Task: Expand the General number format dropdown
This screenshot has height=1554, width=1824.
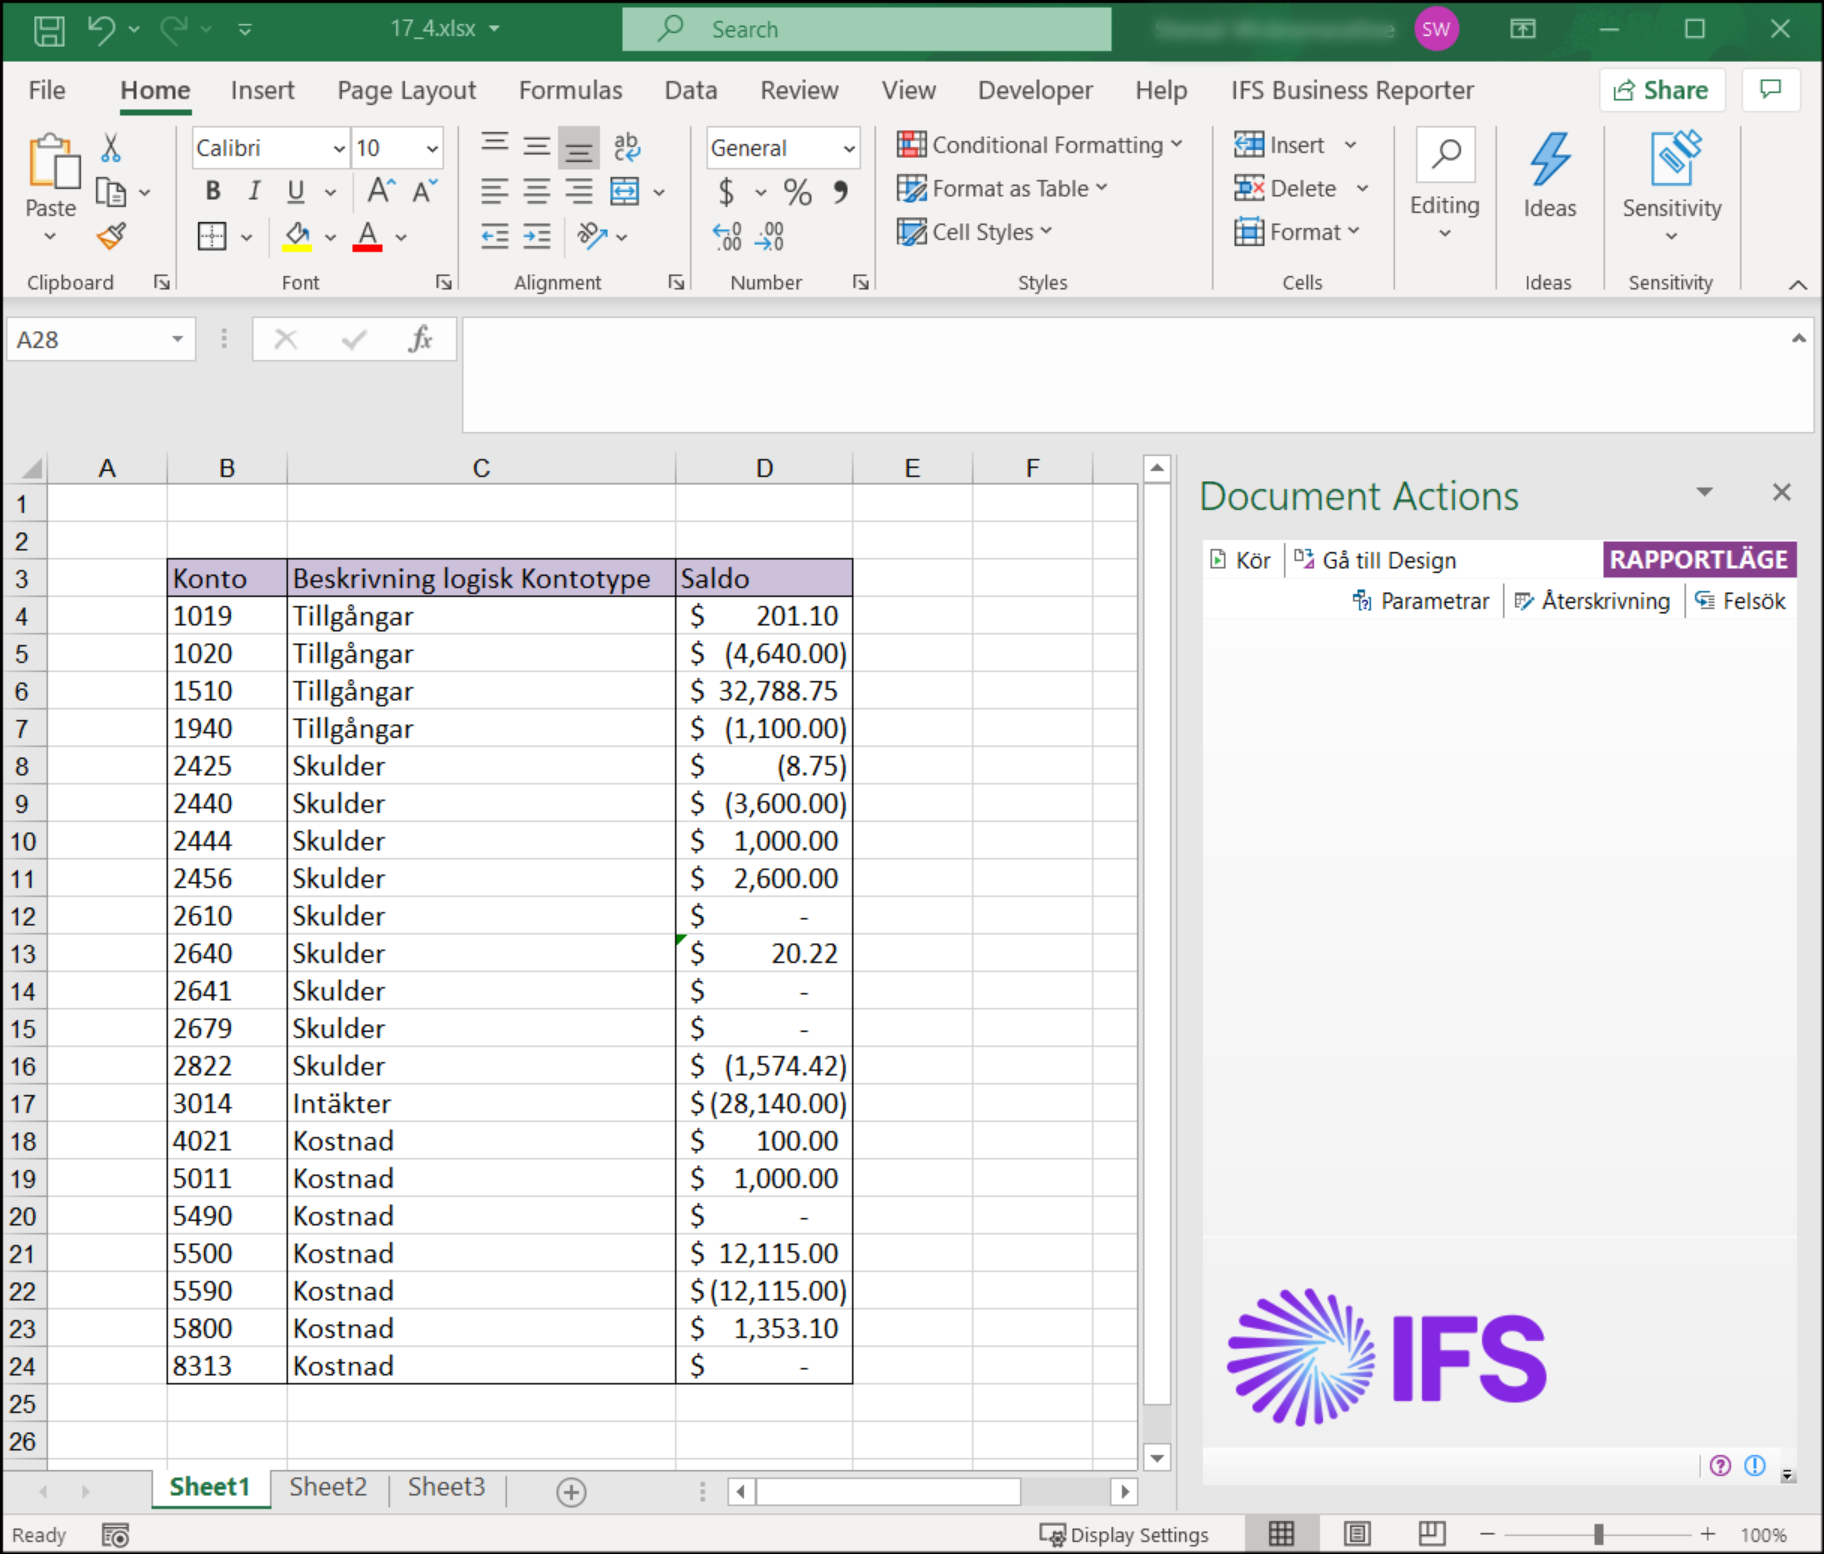Action: (848, 148)
